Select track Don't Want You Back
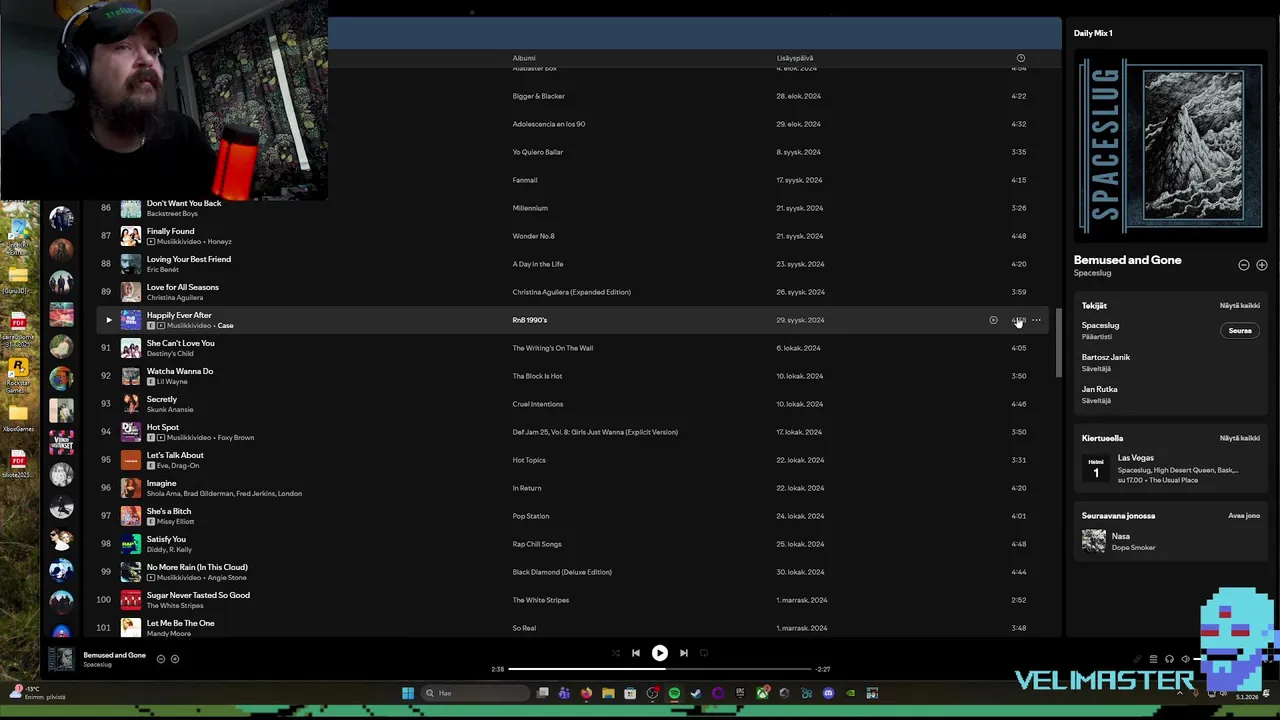The height and width of the screenshot is (720, 1280). [x=184, y=203]
